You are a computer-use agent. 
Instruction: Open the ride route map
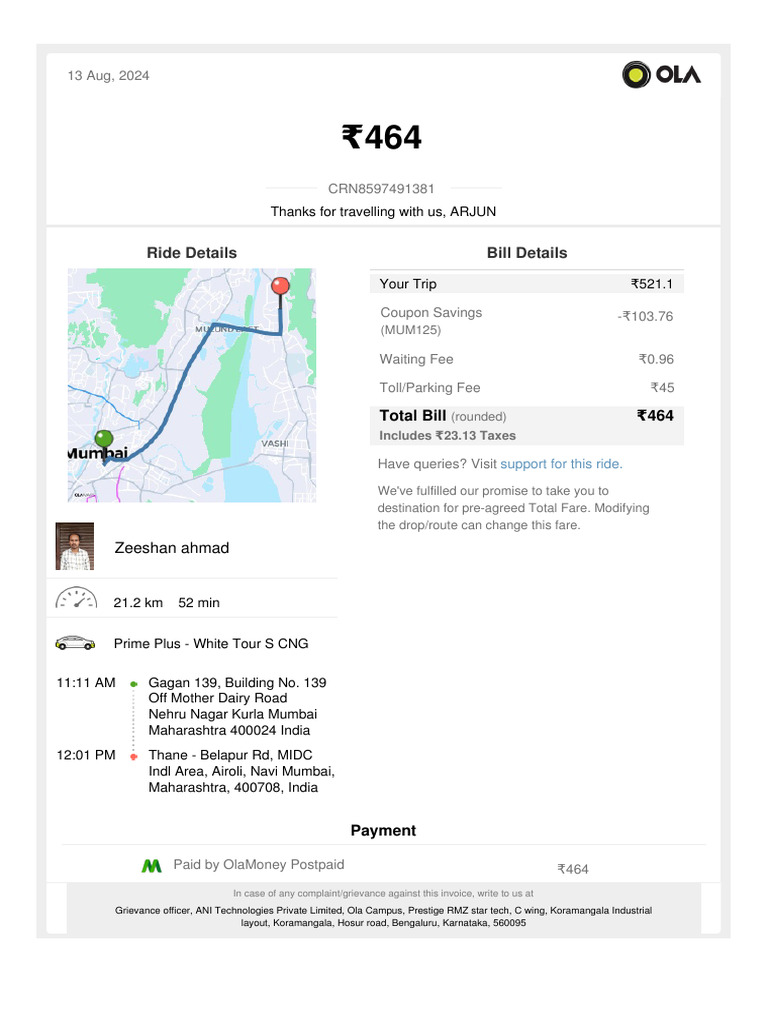point(192,385)
